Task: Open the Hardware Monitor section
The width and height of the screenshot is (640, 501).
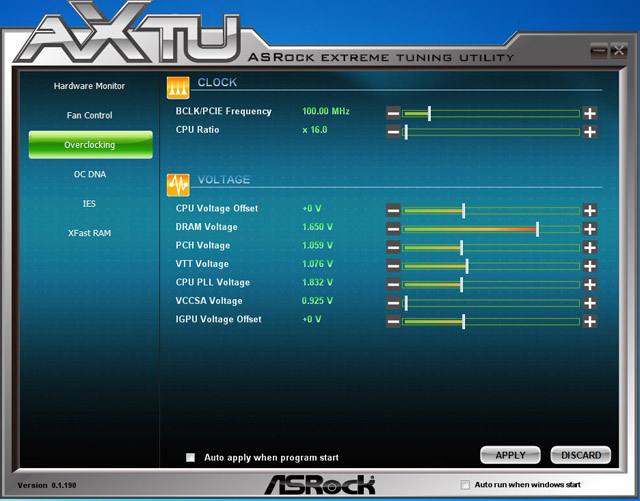Action: [x=89, y=86]
